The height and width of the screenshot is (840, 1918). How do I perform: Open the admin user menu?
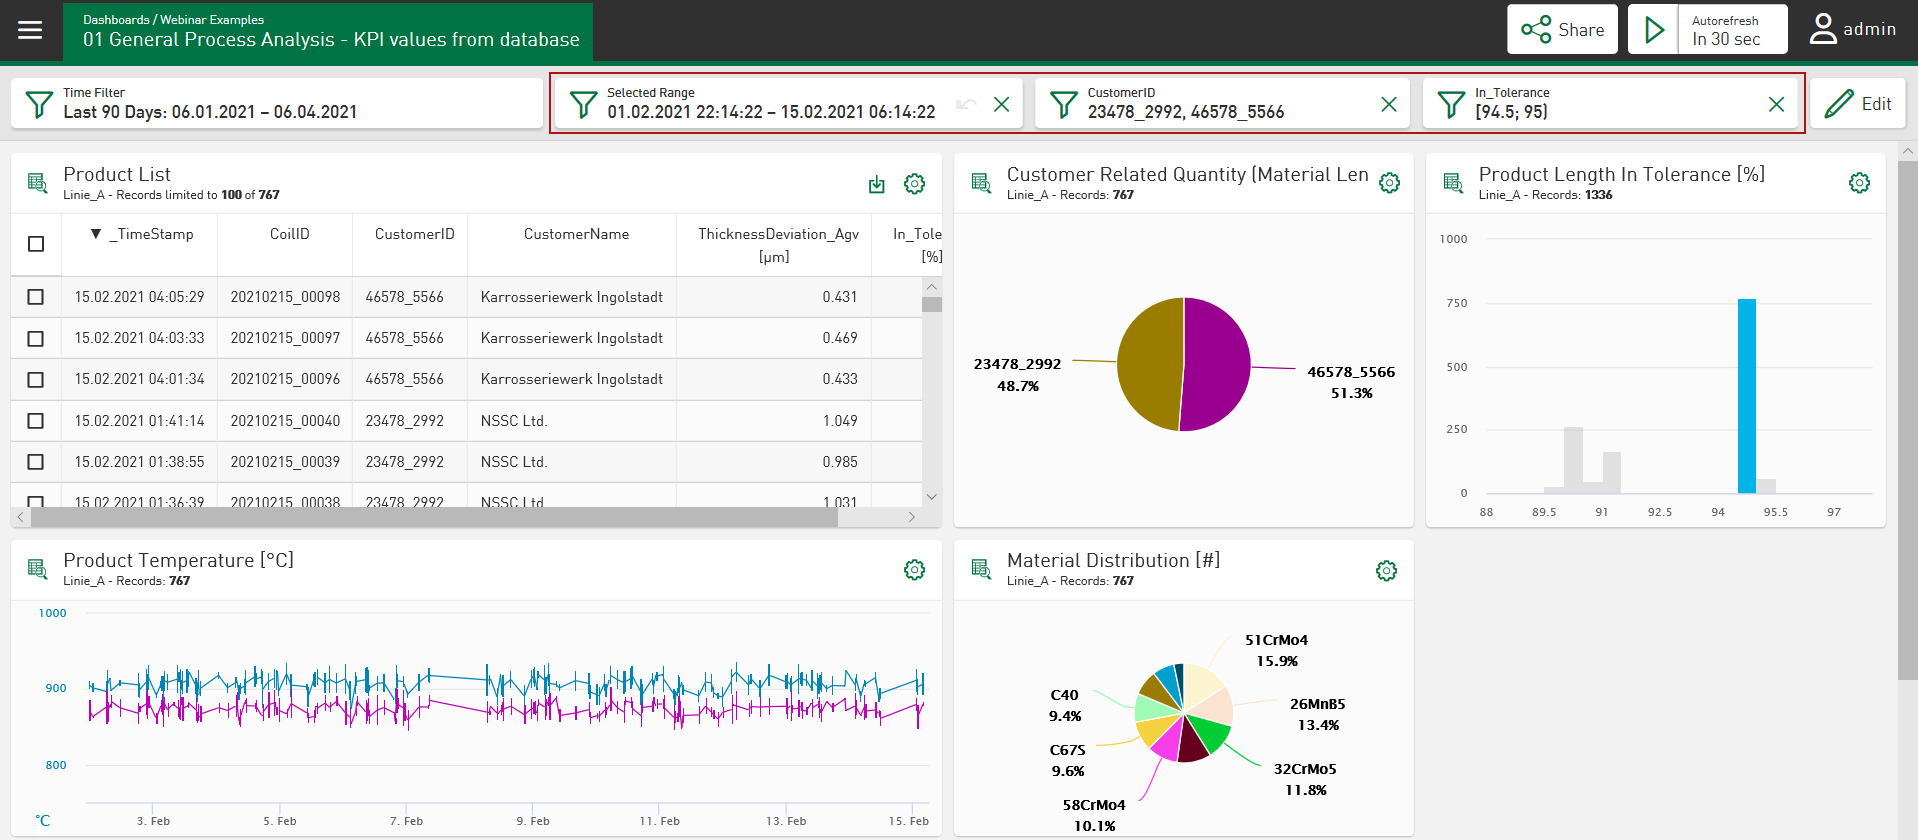point(1853,30)
